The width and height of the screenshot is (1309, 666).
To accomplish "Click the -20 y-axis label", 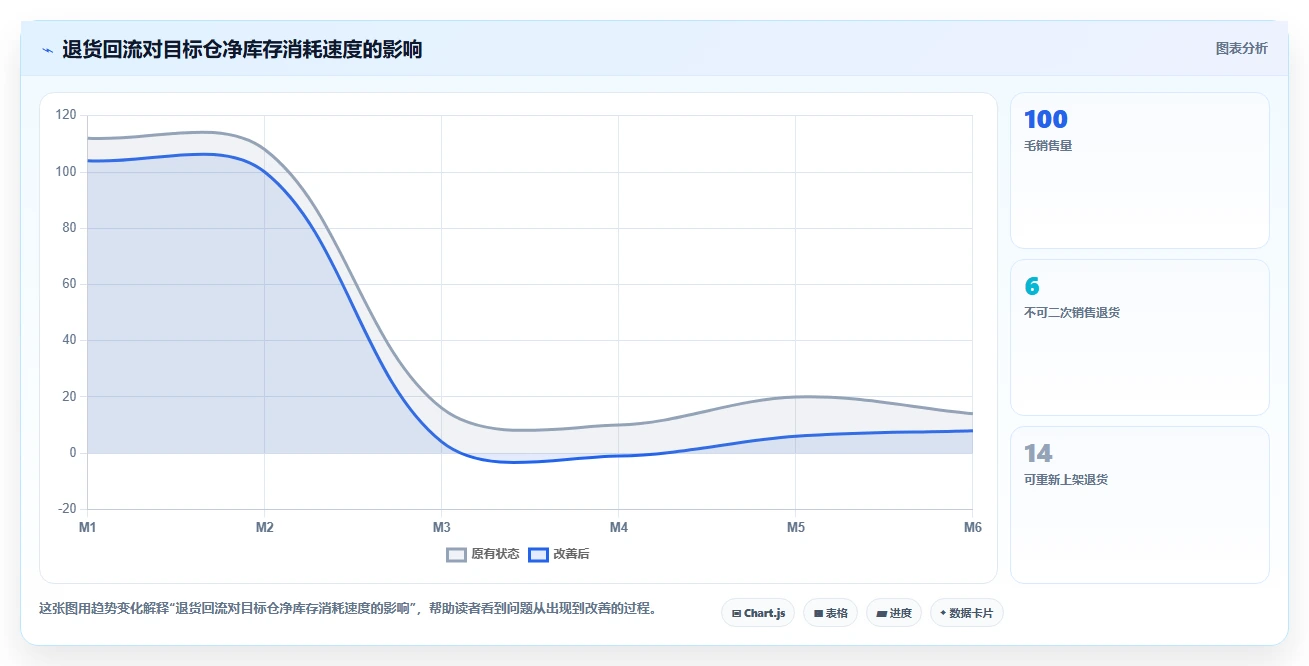I will (x=67, y=509).
